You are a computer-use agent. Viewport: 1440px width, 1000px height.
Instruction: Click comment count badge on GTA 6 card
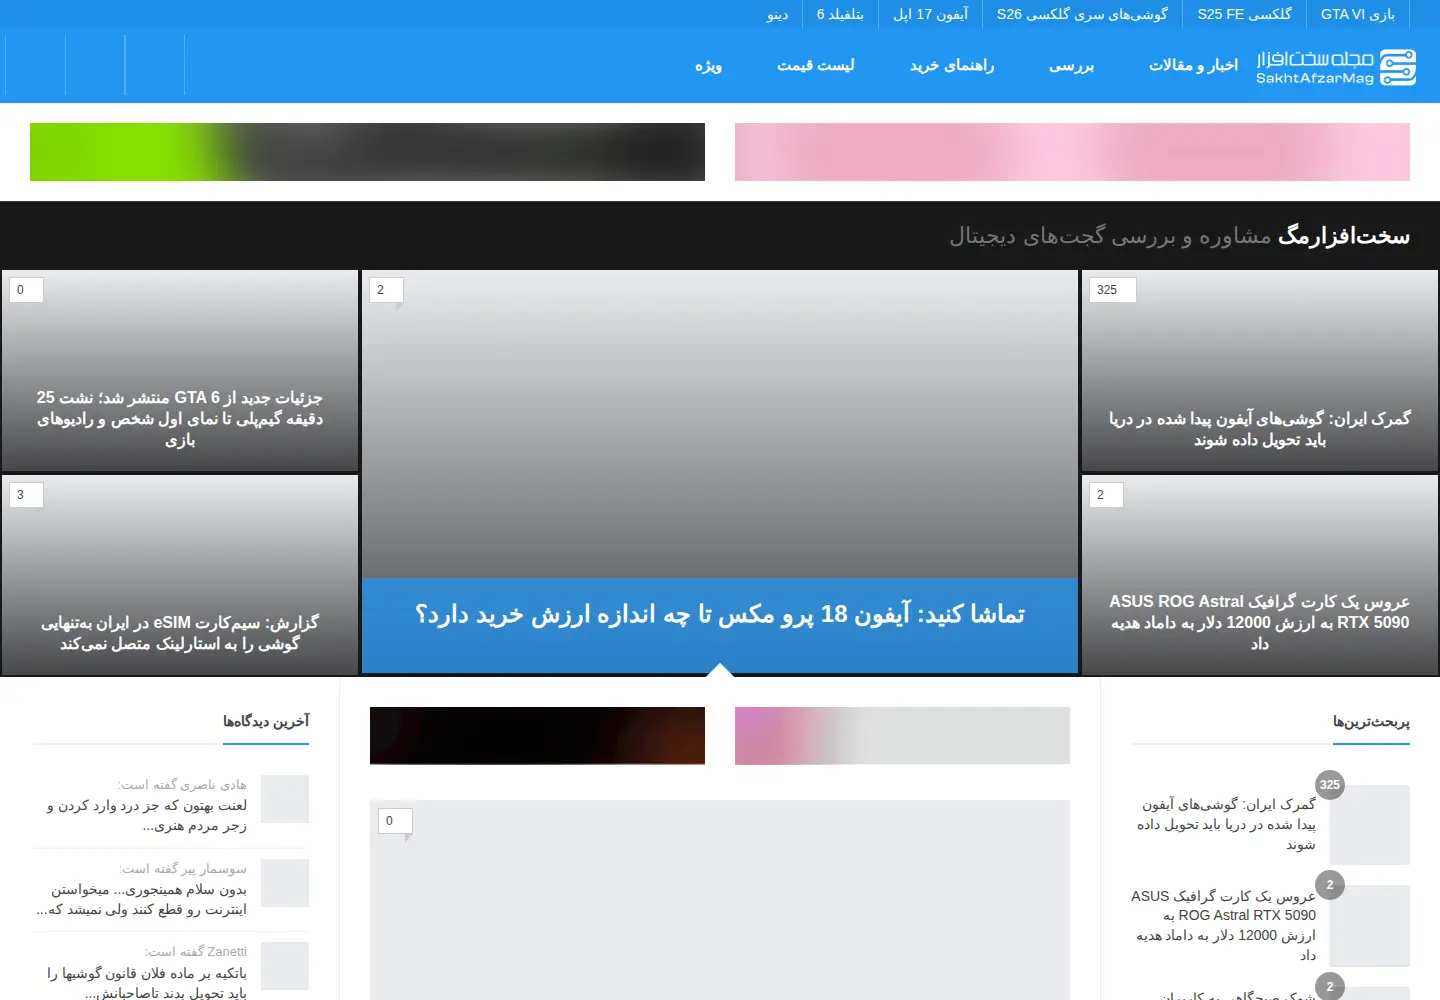click(26, 290)
